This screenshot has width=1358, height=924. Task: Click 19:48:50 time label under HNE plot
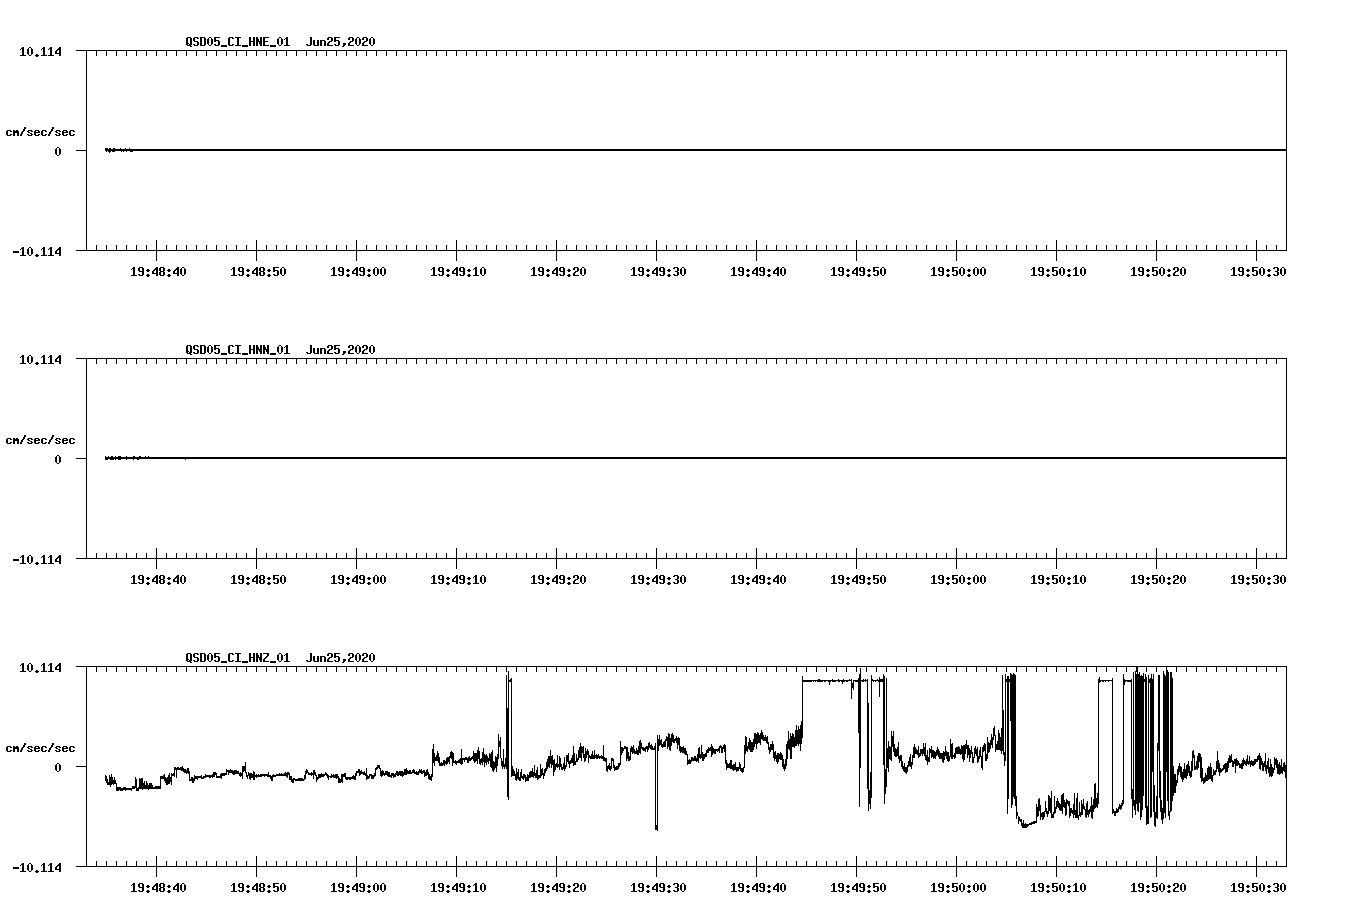tap(258, 271)
